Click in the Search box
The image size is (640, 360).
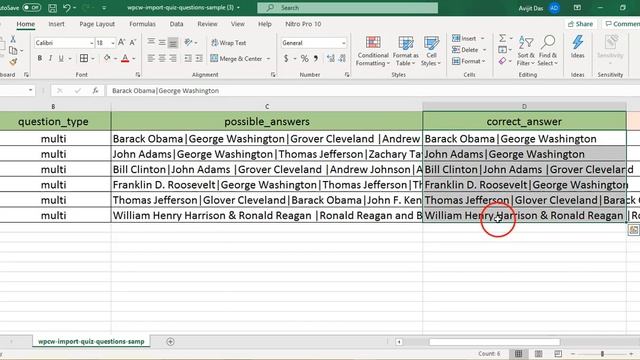coord(348,8)
